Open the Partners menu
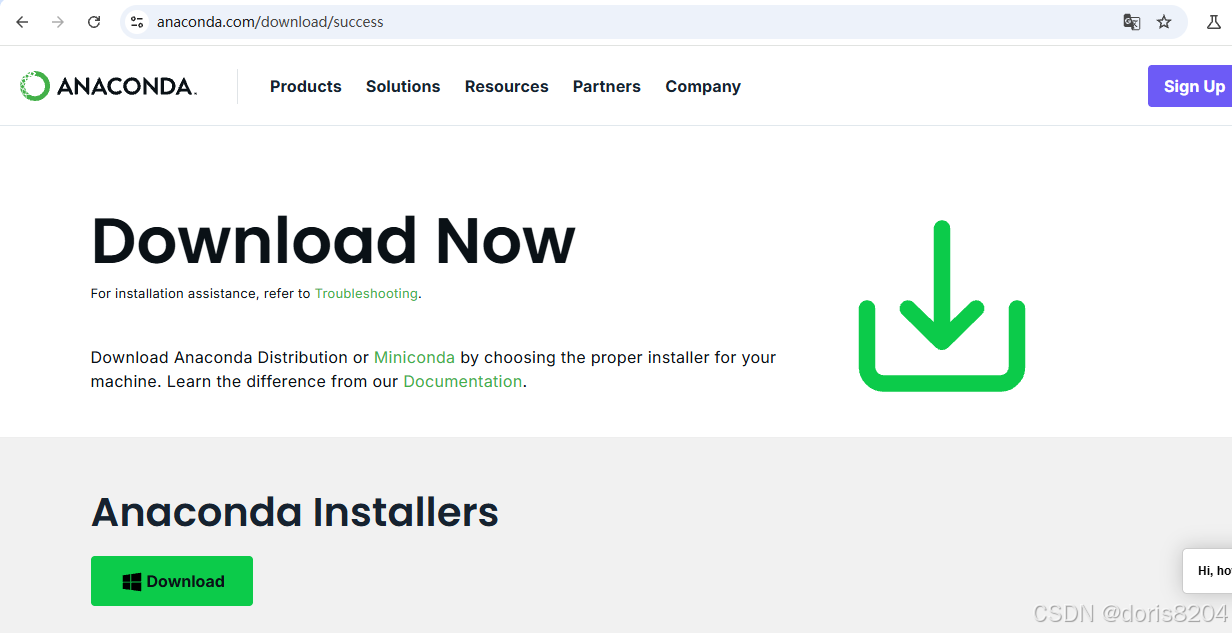The width and height of the screenshot is (1232, 633). [607, 86]
